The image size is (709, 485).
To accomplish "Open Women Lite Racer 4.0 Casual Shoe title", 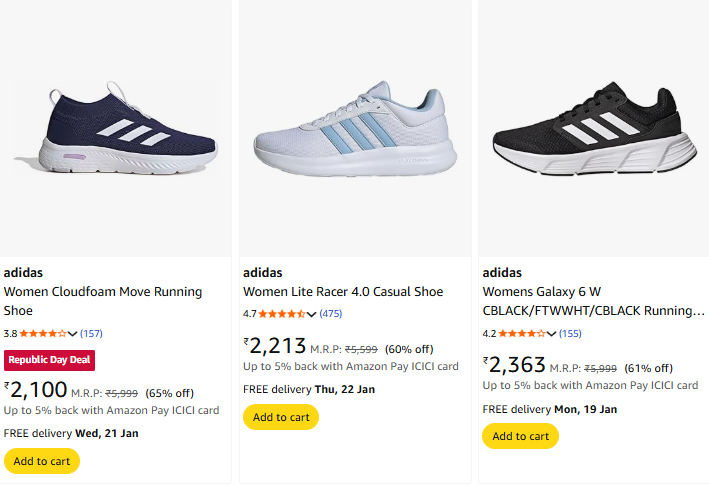I will pos(343,292).
